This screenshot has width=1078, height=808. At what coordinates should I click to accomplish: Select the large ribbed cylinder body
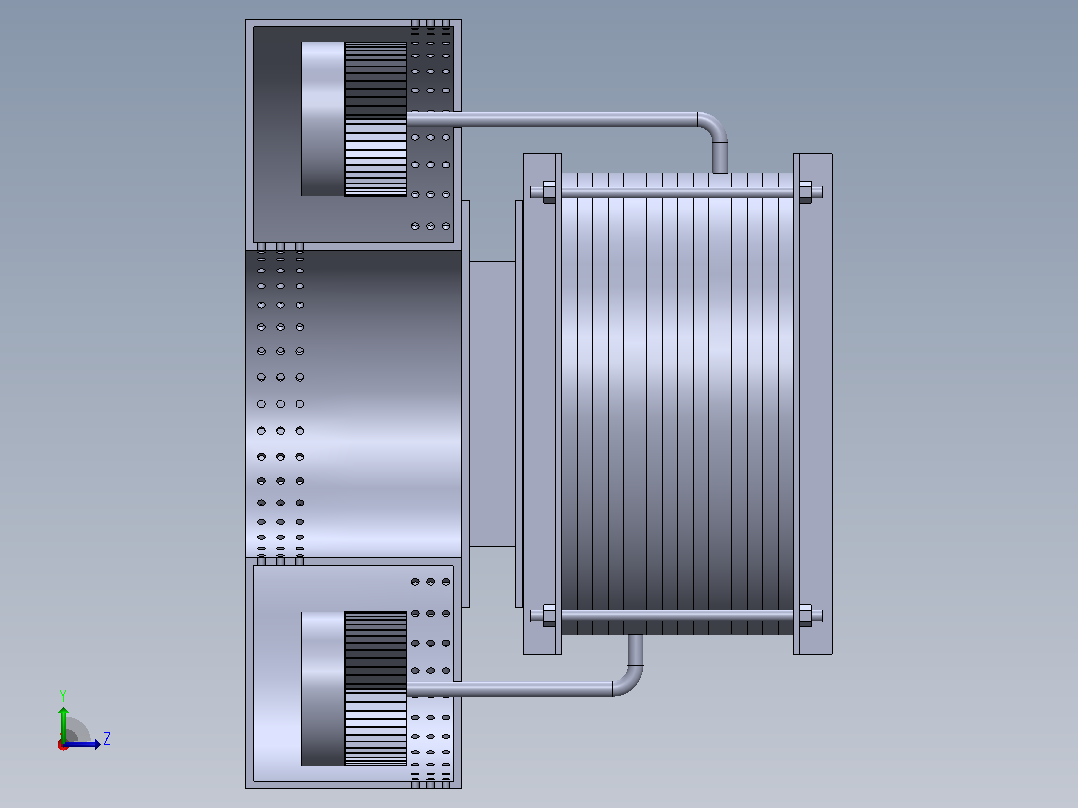677,404
